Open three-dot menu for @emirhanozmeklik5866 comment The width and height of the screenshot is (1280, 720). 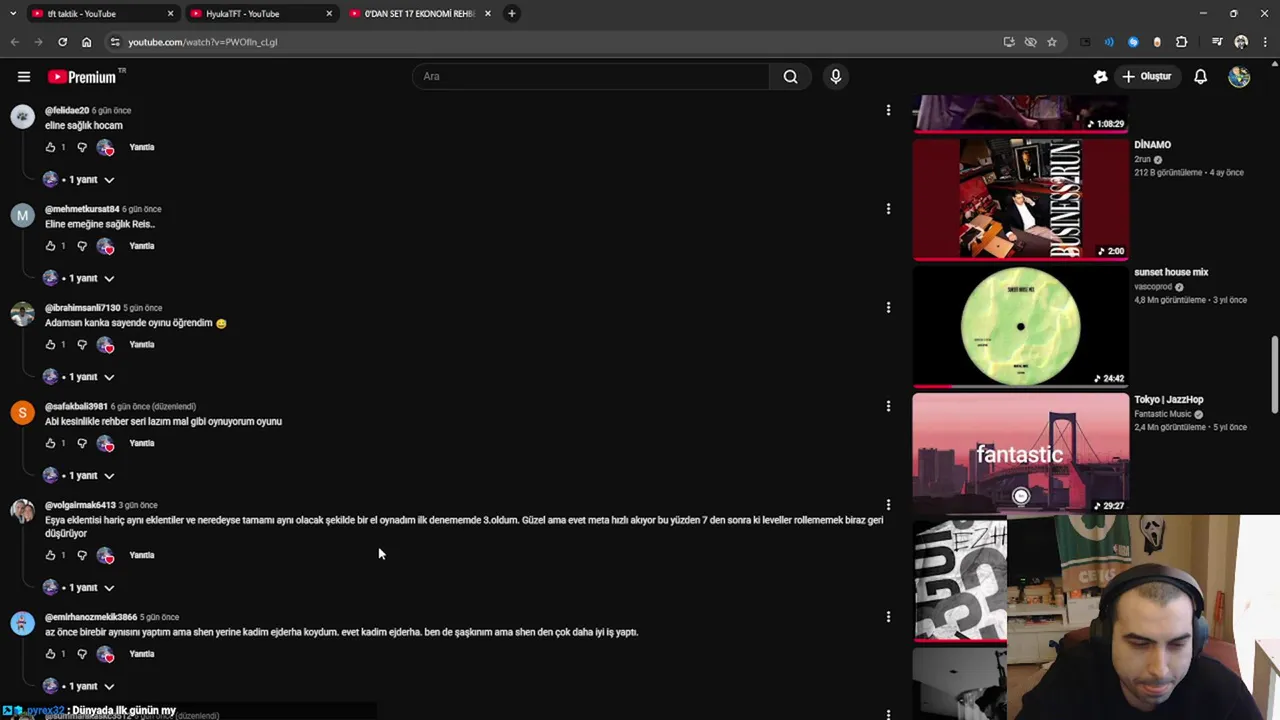[x=888, y=617]
